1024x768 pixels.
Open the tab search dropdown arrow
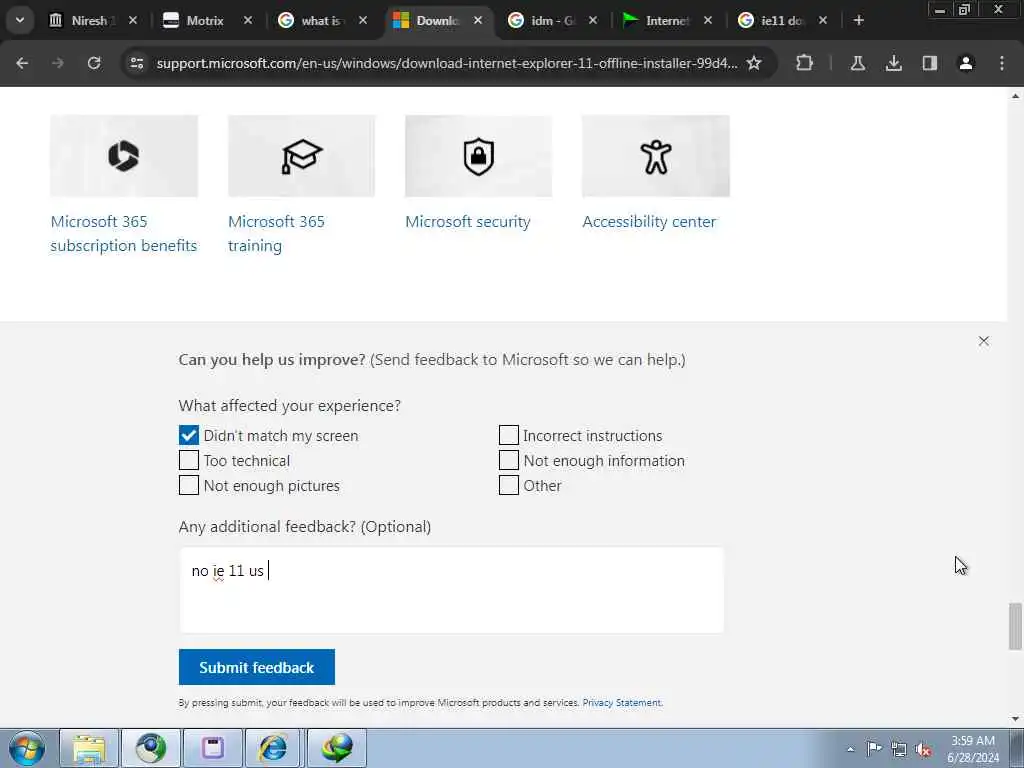click(20, 20)
